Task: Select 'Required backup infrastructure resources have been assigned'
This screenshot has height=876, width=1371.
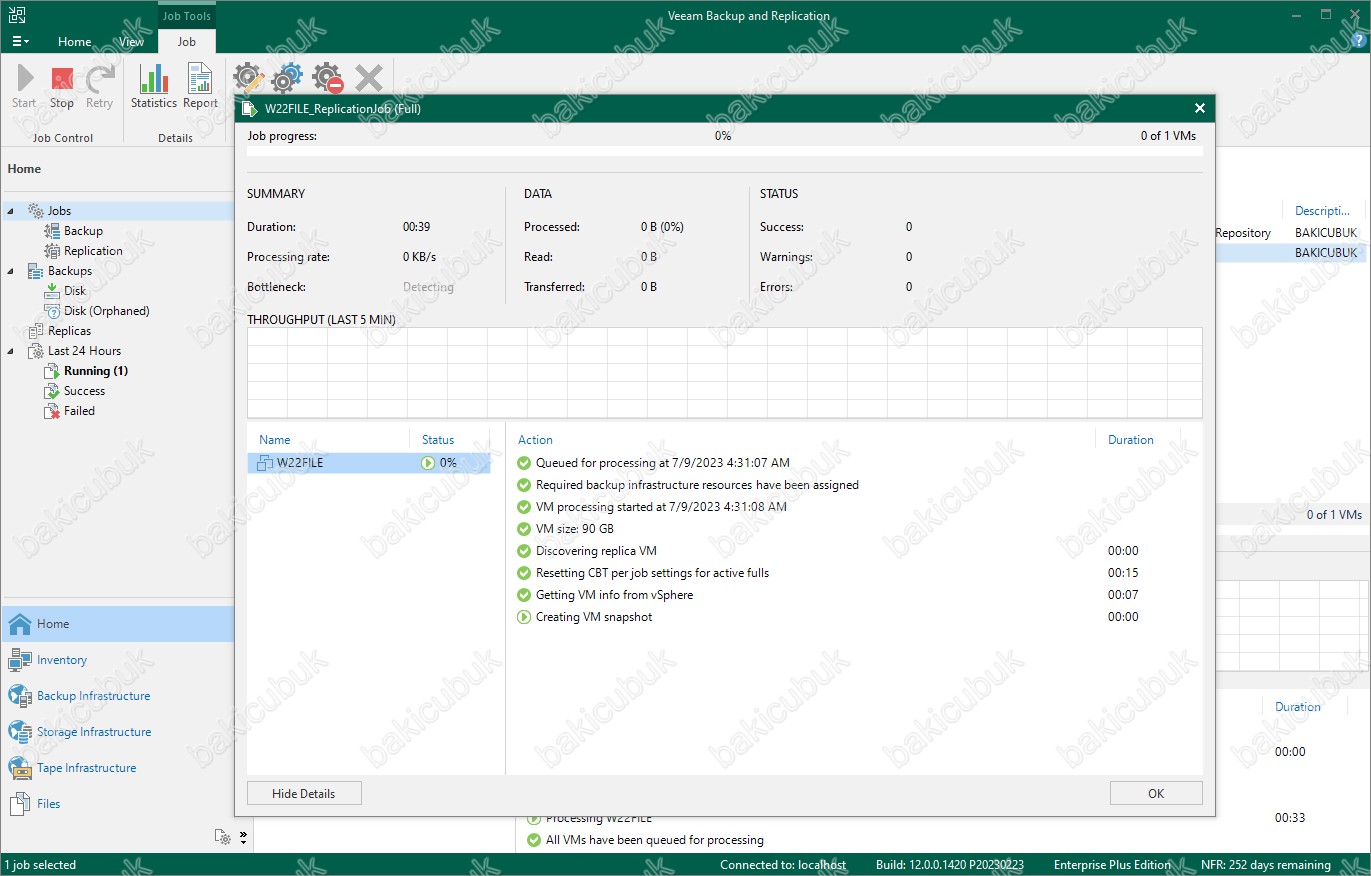Action: point(697,485)
